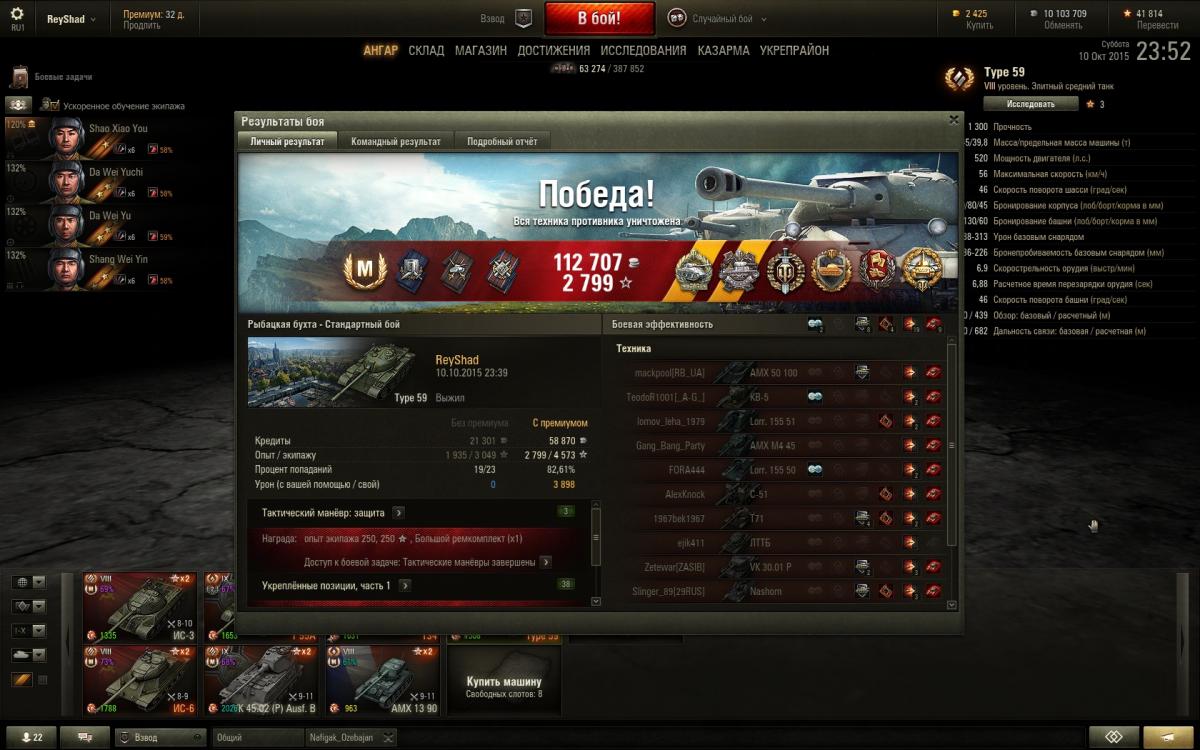Expand Тактический манёвр: защита task details
Viewport: 1200px width, 750px height.
coord(398,512)
